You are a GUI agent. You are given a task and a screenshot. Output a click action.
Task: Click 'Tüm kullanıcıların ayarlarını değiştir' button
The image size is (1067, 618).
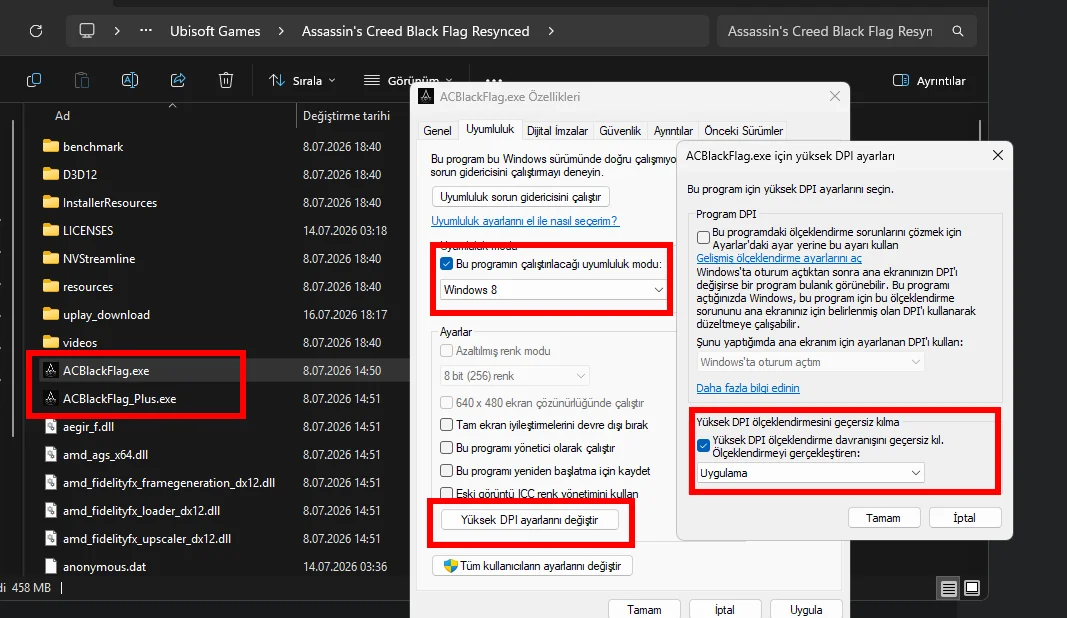[x=532, y=566]
